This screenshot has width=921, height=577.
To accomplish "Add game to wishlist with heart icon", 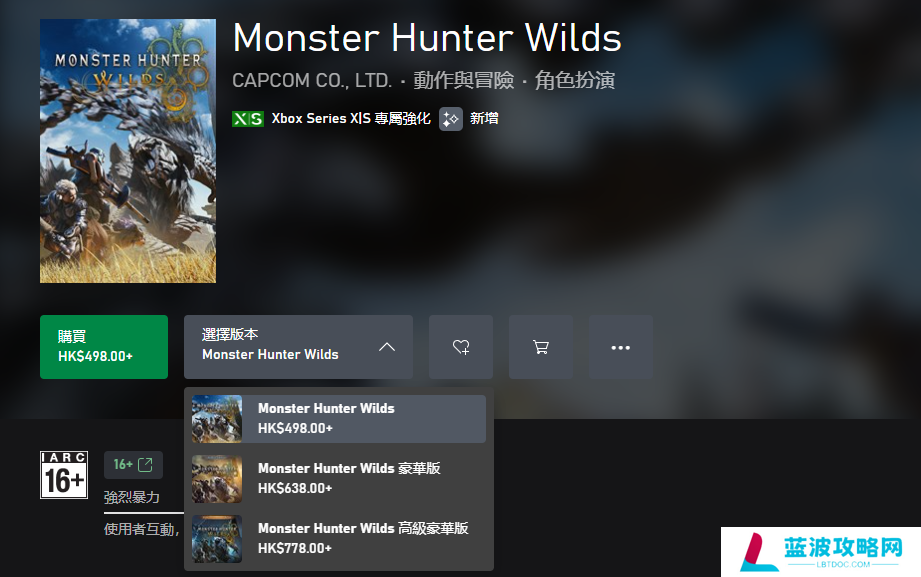I will [x=460, y=347].
